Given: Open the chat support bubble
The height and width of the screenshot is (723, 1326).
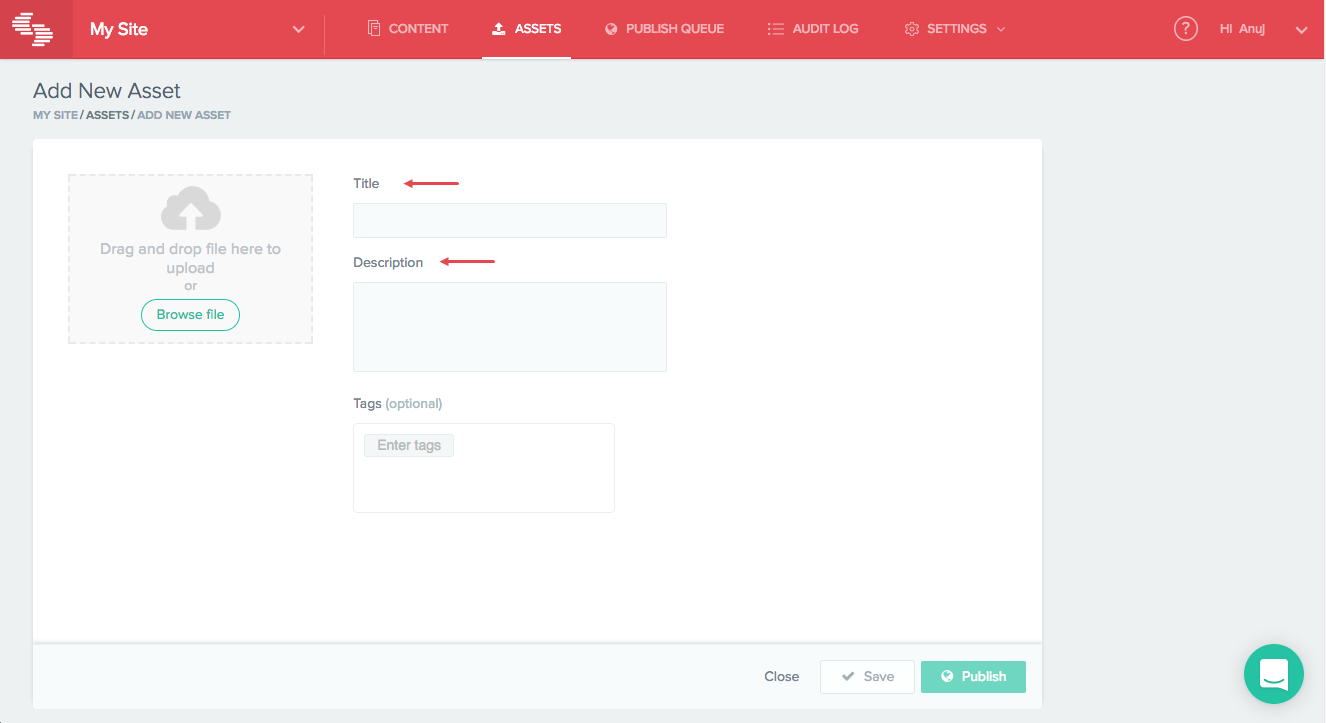Looking at the screenshot, I should pos(1273,673).
